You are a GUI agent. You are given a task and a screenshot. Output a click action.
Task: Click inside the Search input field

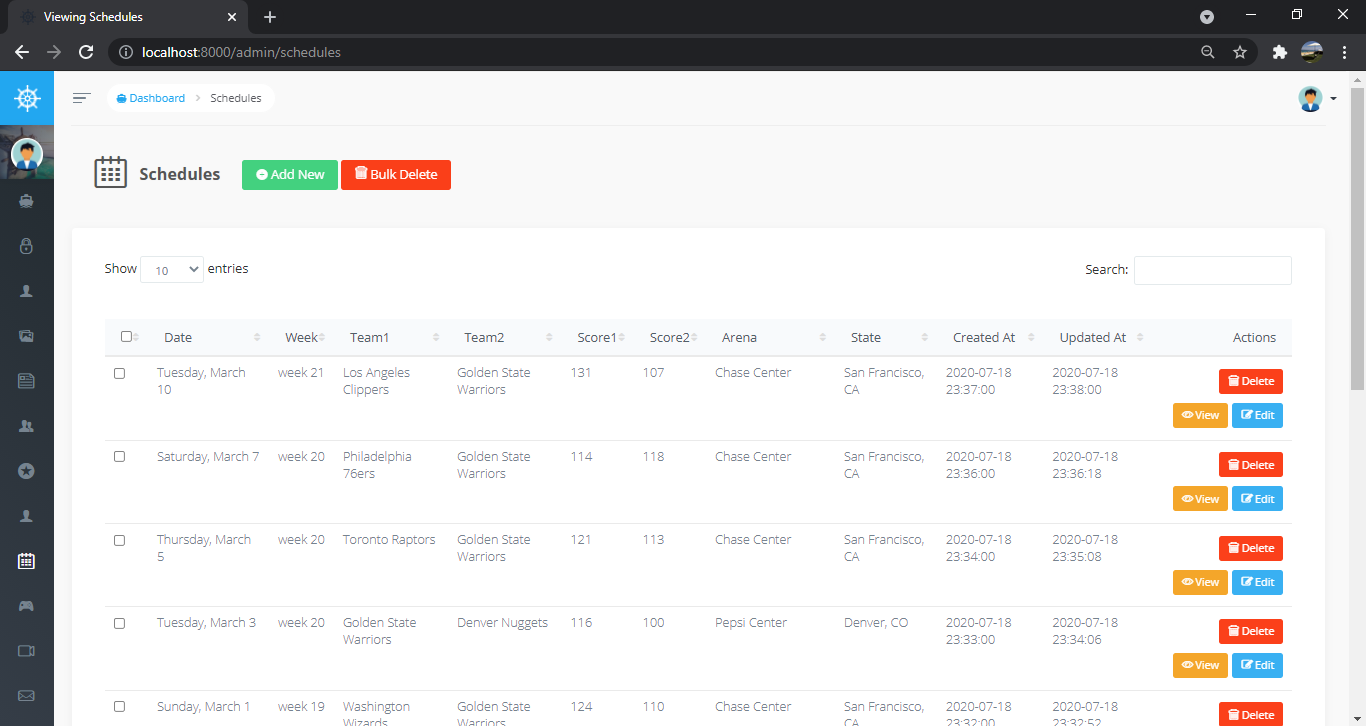tap(1212, 270)
